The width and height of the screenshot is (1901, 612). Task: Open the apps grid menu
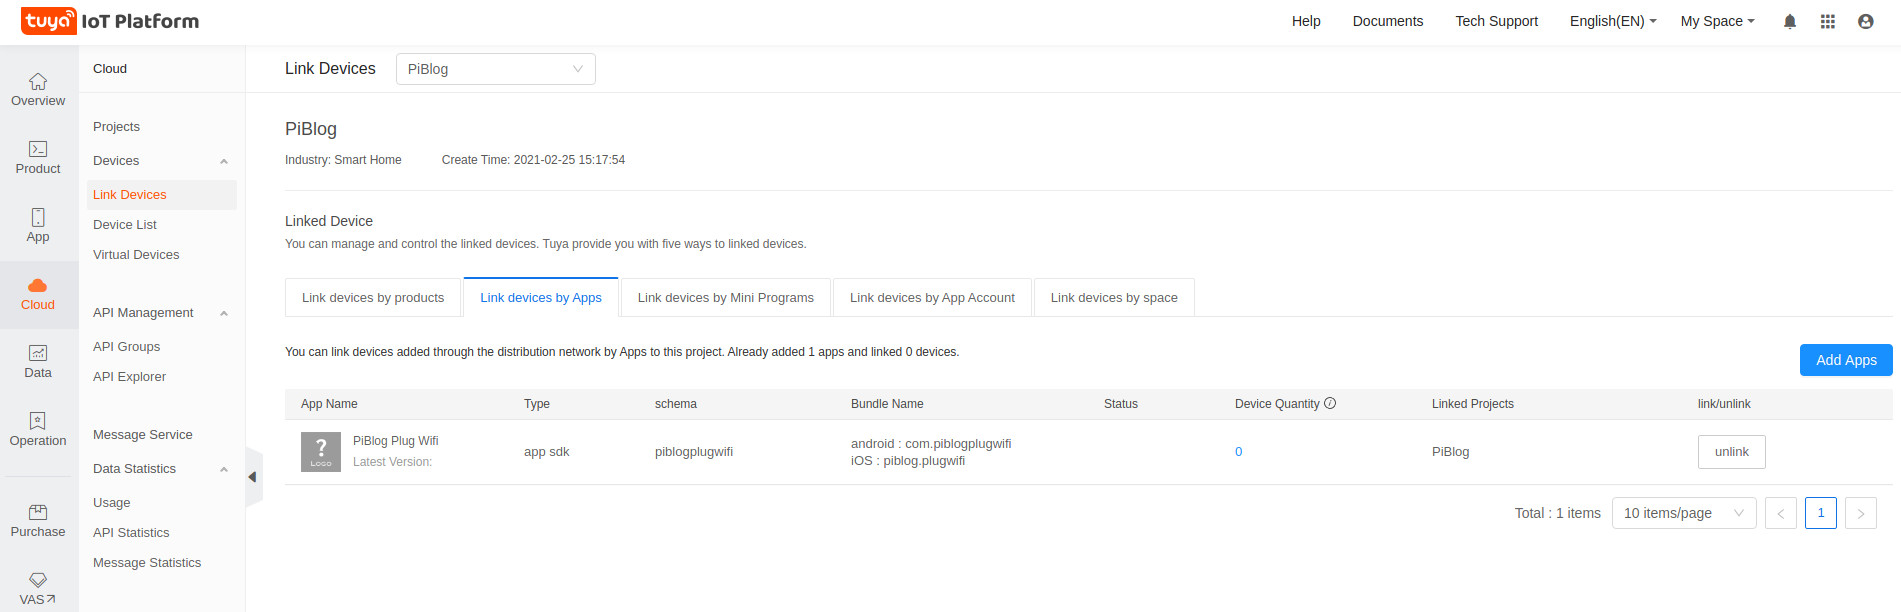(1828, 21)
